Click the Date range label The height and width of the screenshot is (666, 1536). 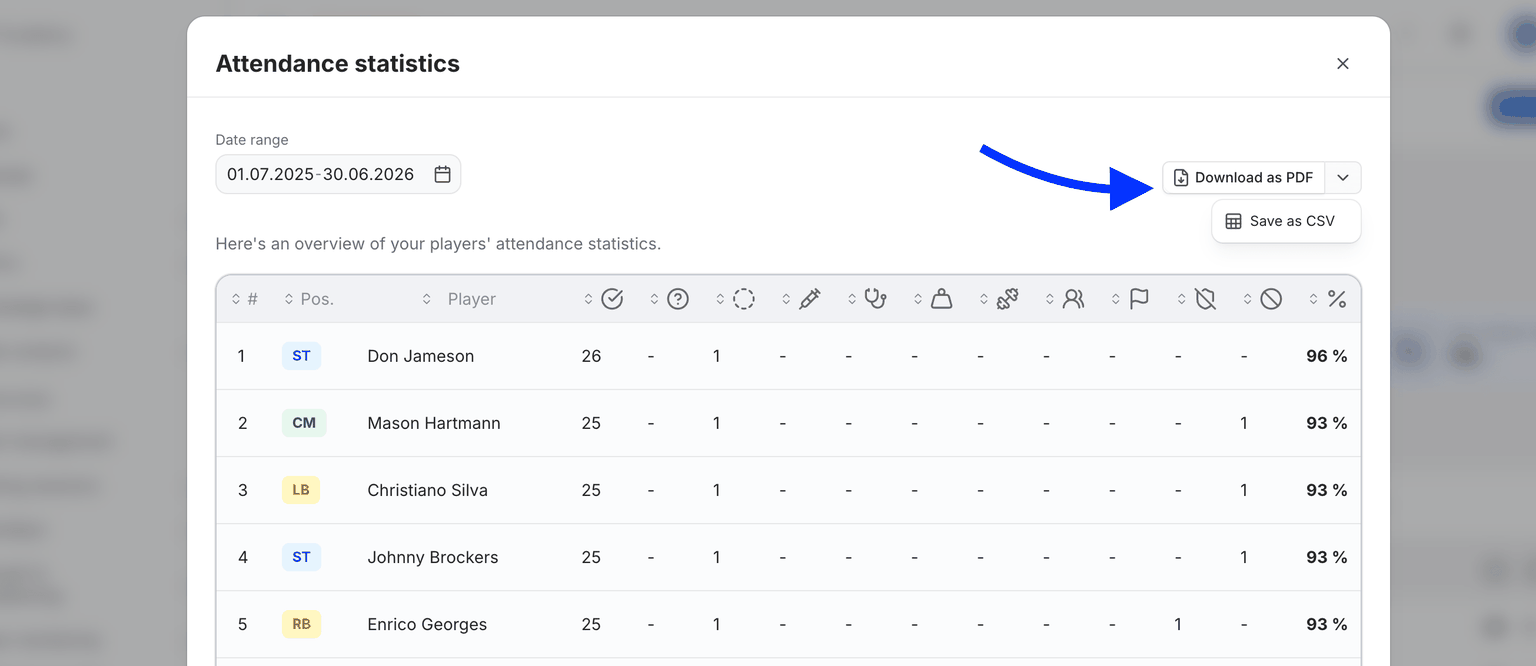252,140
